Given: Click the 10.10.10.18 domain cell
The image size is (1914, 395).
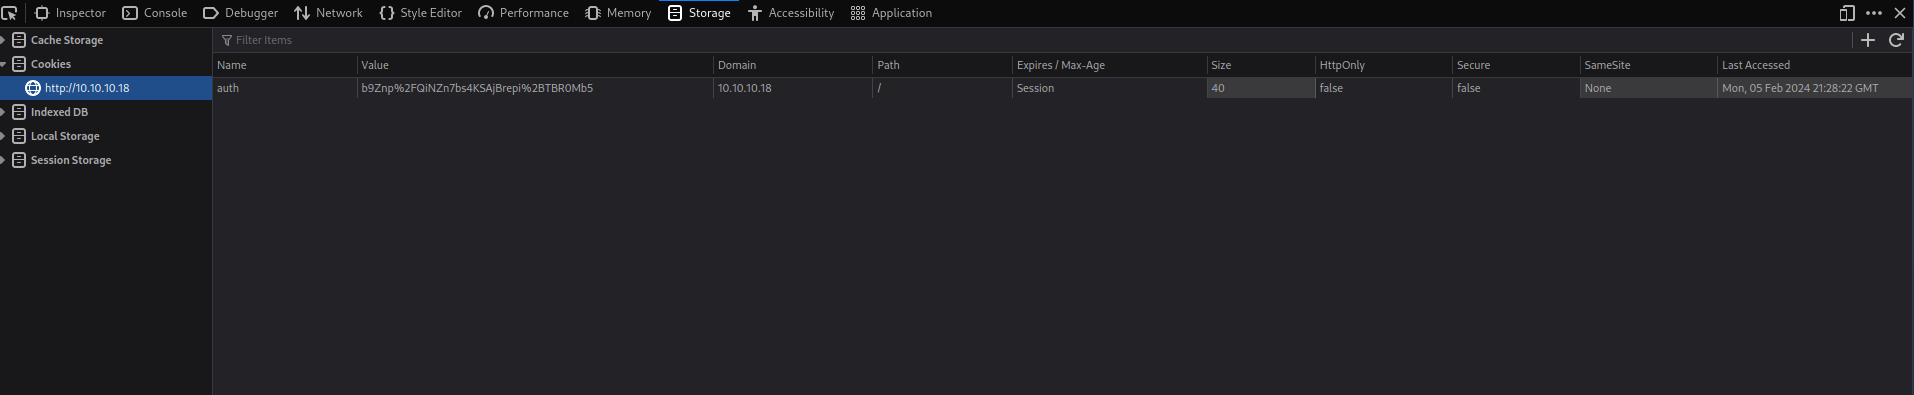Looking at the screenshot, I should [793, 88].
